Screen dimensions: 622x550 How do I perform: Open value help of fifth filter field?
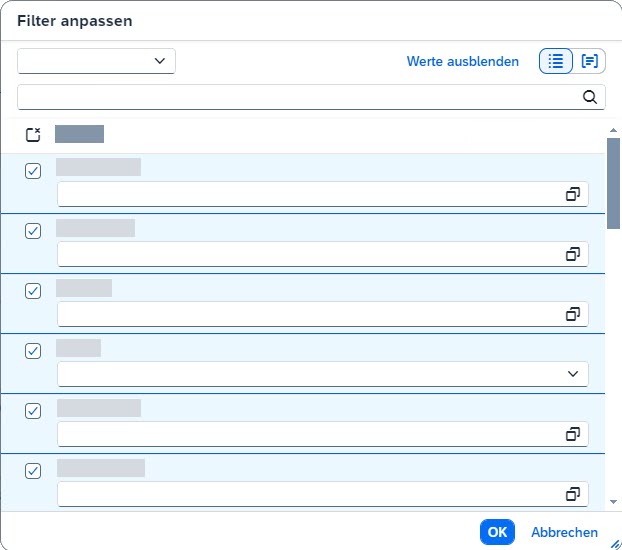point(573,434)
